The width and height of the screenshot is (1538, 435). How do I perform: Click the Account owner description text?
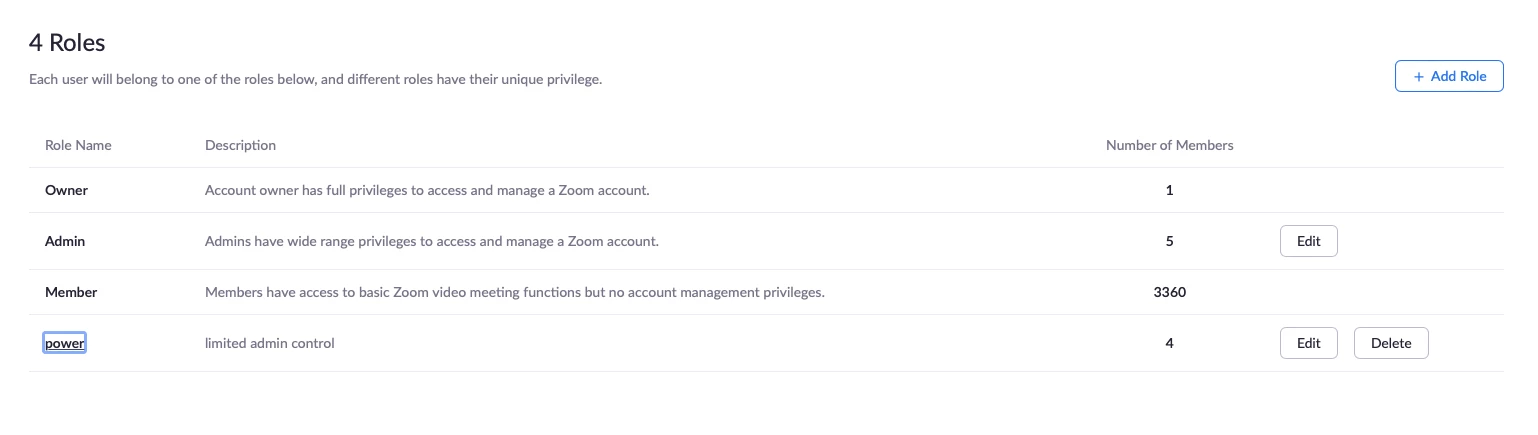click(x=427, y=190)
